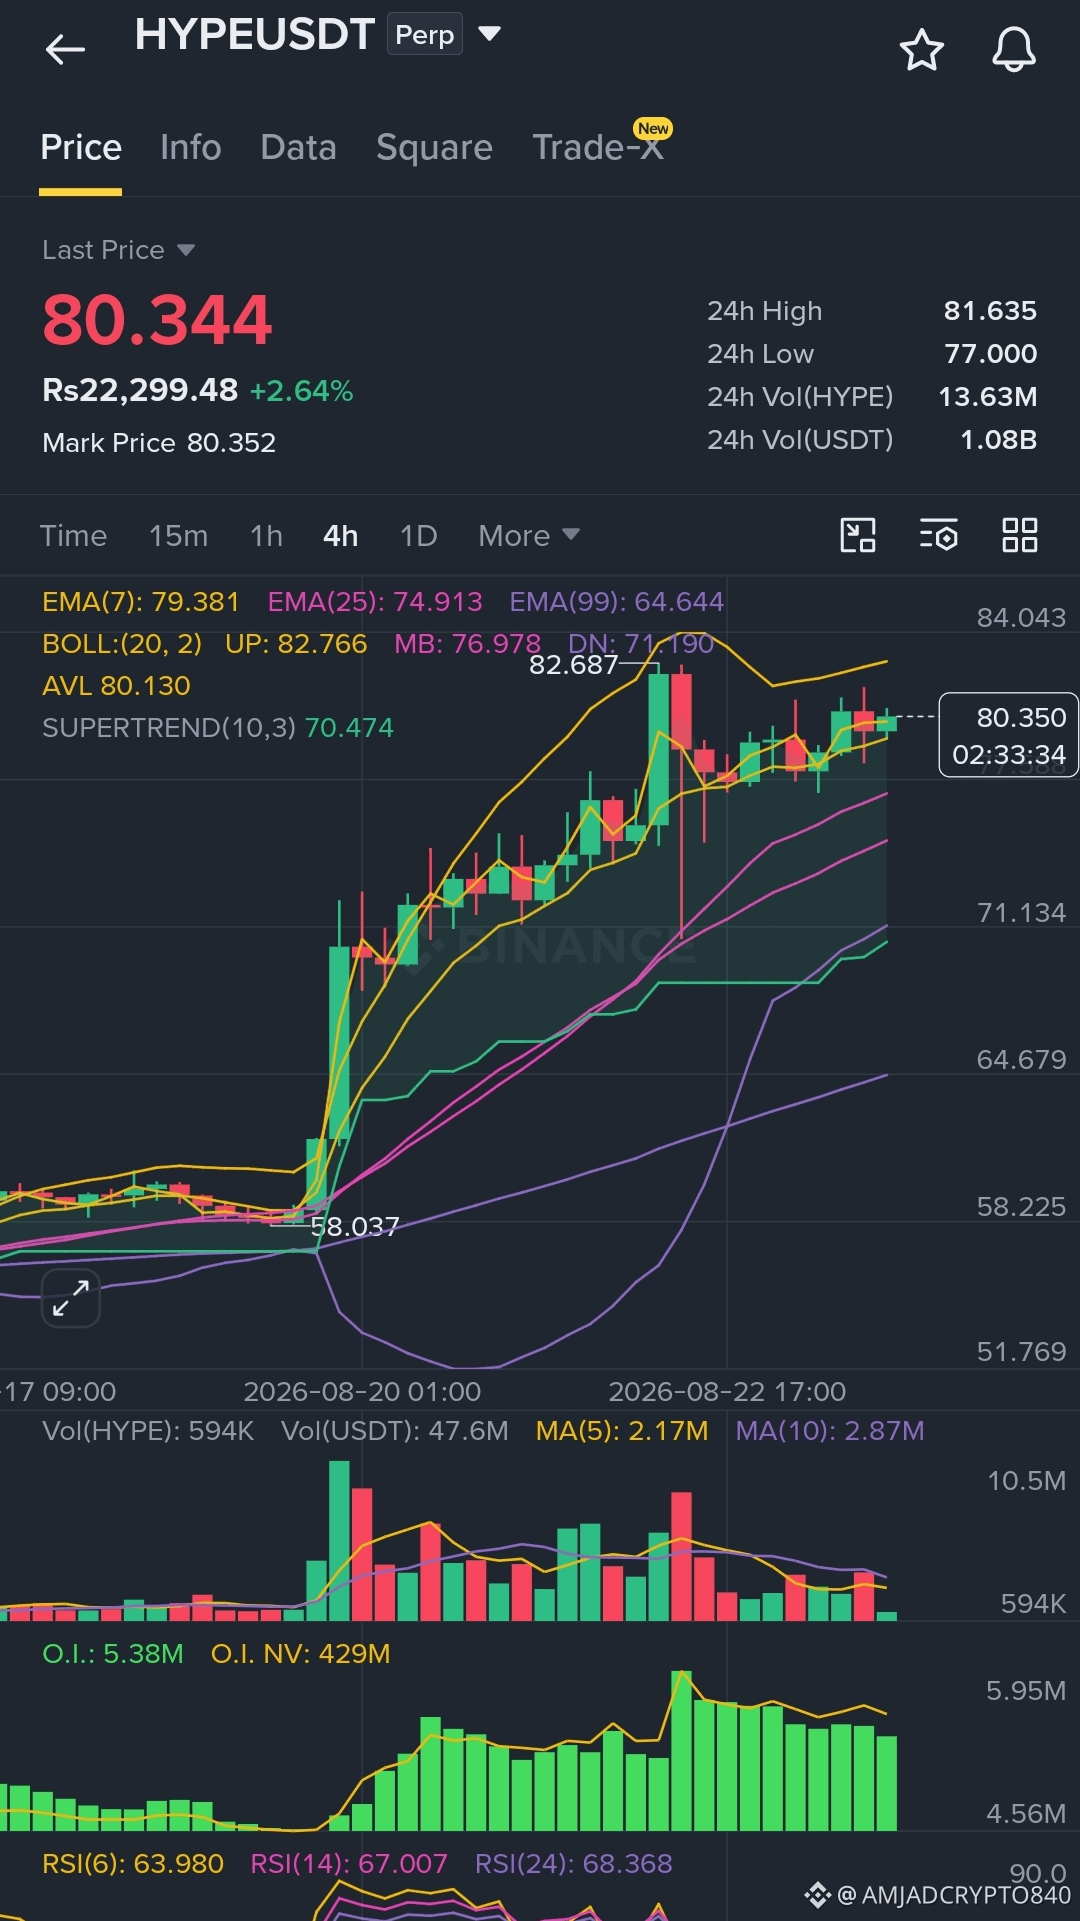Tap the 24h Vol(HYPE) value 13.63M
This screenshot has width=1080, height=1921.
(x=987, y=397)
